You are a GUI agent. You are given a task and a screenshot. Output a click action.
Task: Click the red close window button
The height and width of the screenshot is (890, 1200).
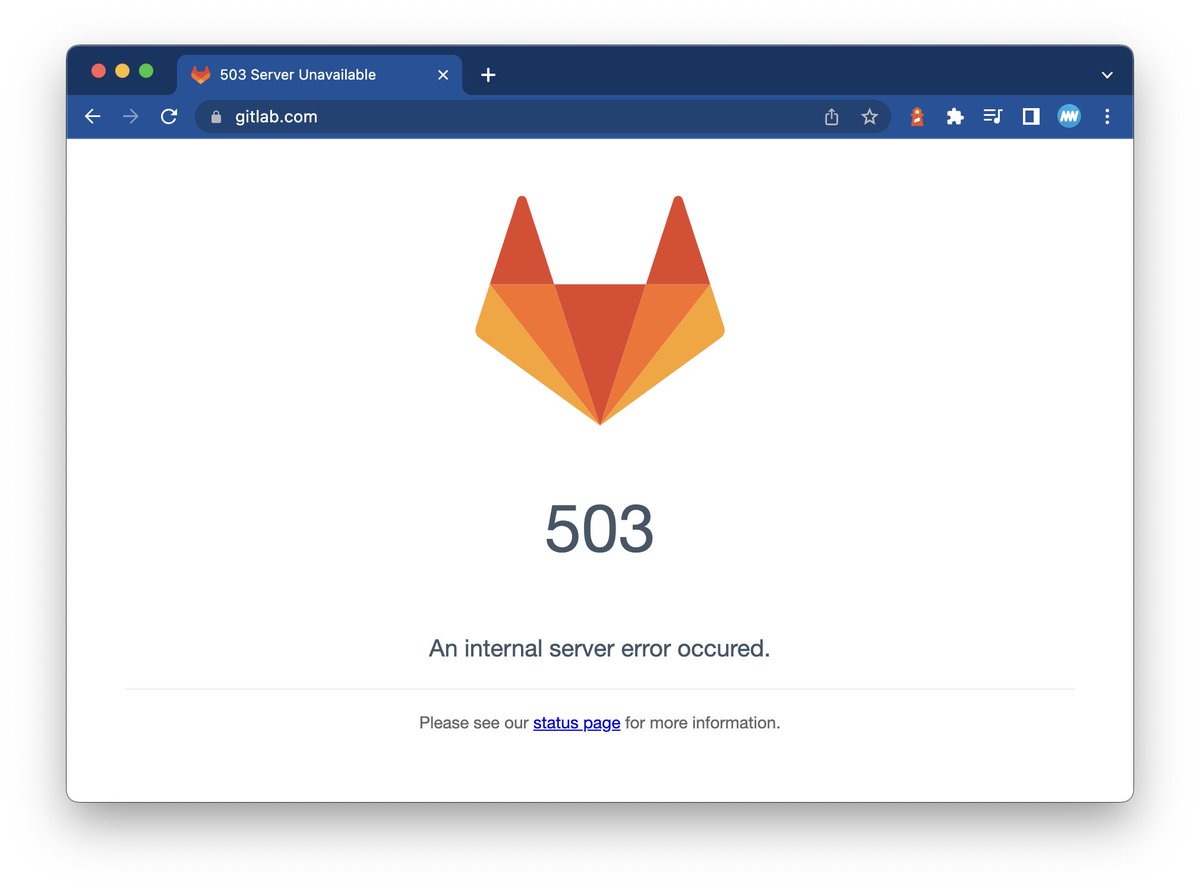coord(98,71)
